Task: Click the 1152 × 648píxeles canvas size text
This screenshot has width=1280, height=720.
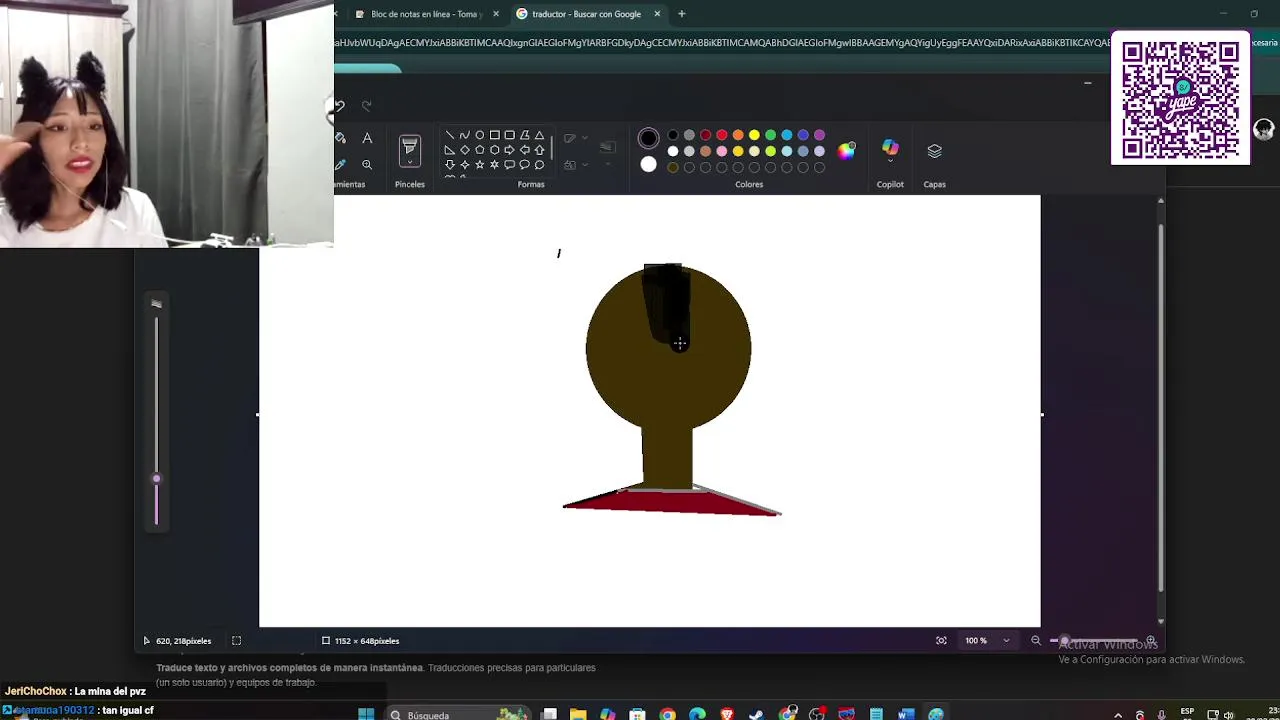Action: click(x=367, y=641)
